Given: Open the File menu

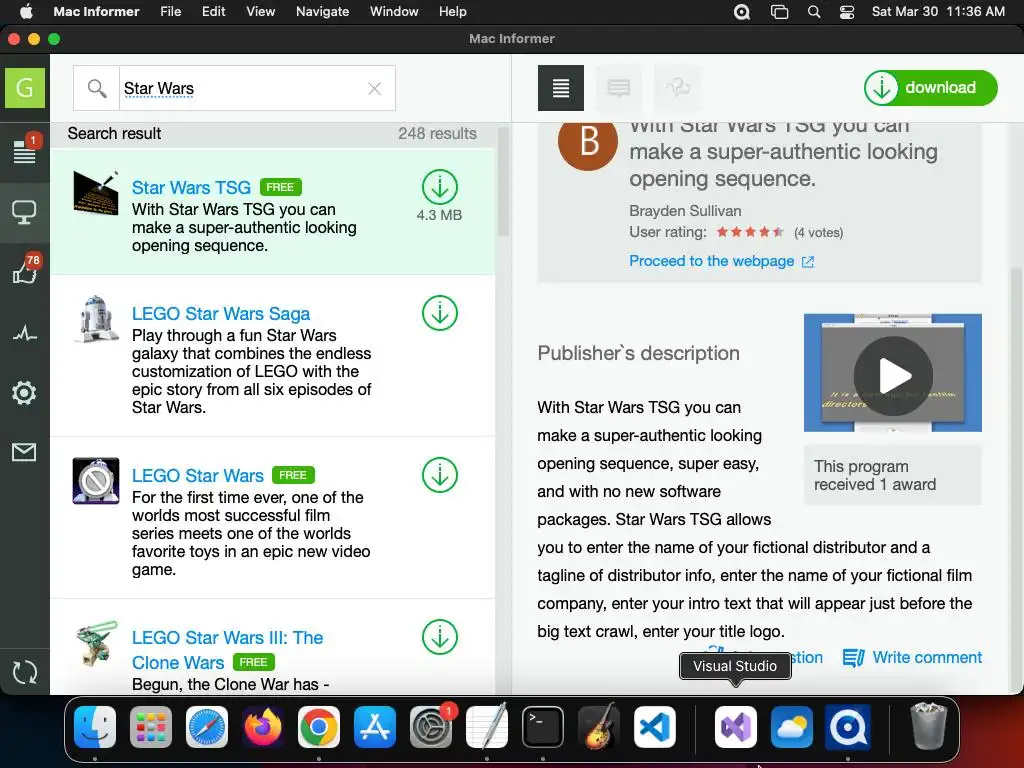Looking at the screenshot, I should point(170,12).
